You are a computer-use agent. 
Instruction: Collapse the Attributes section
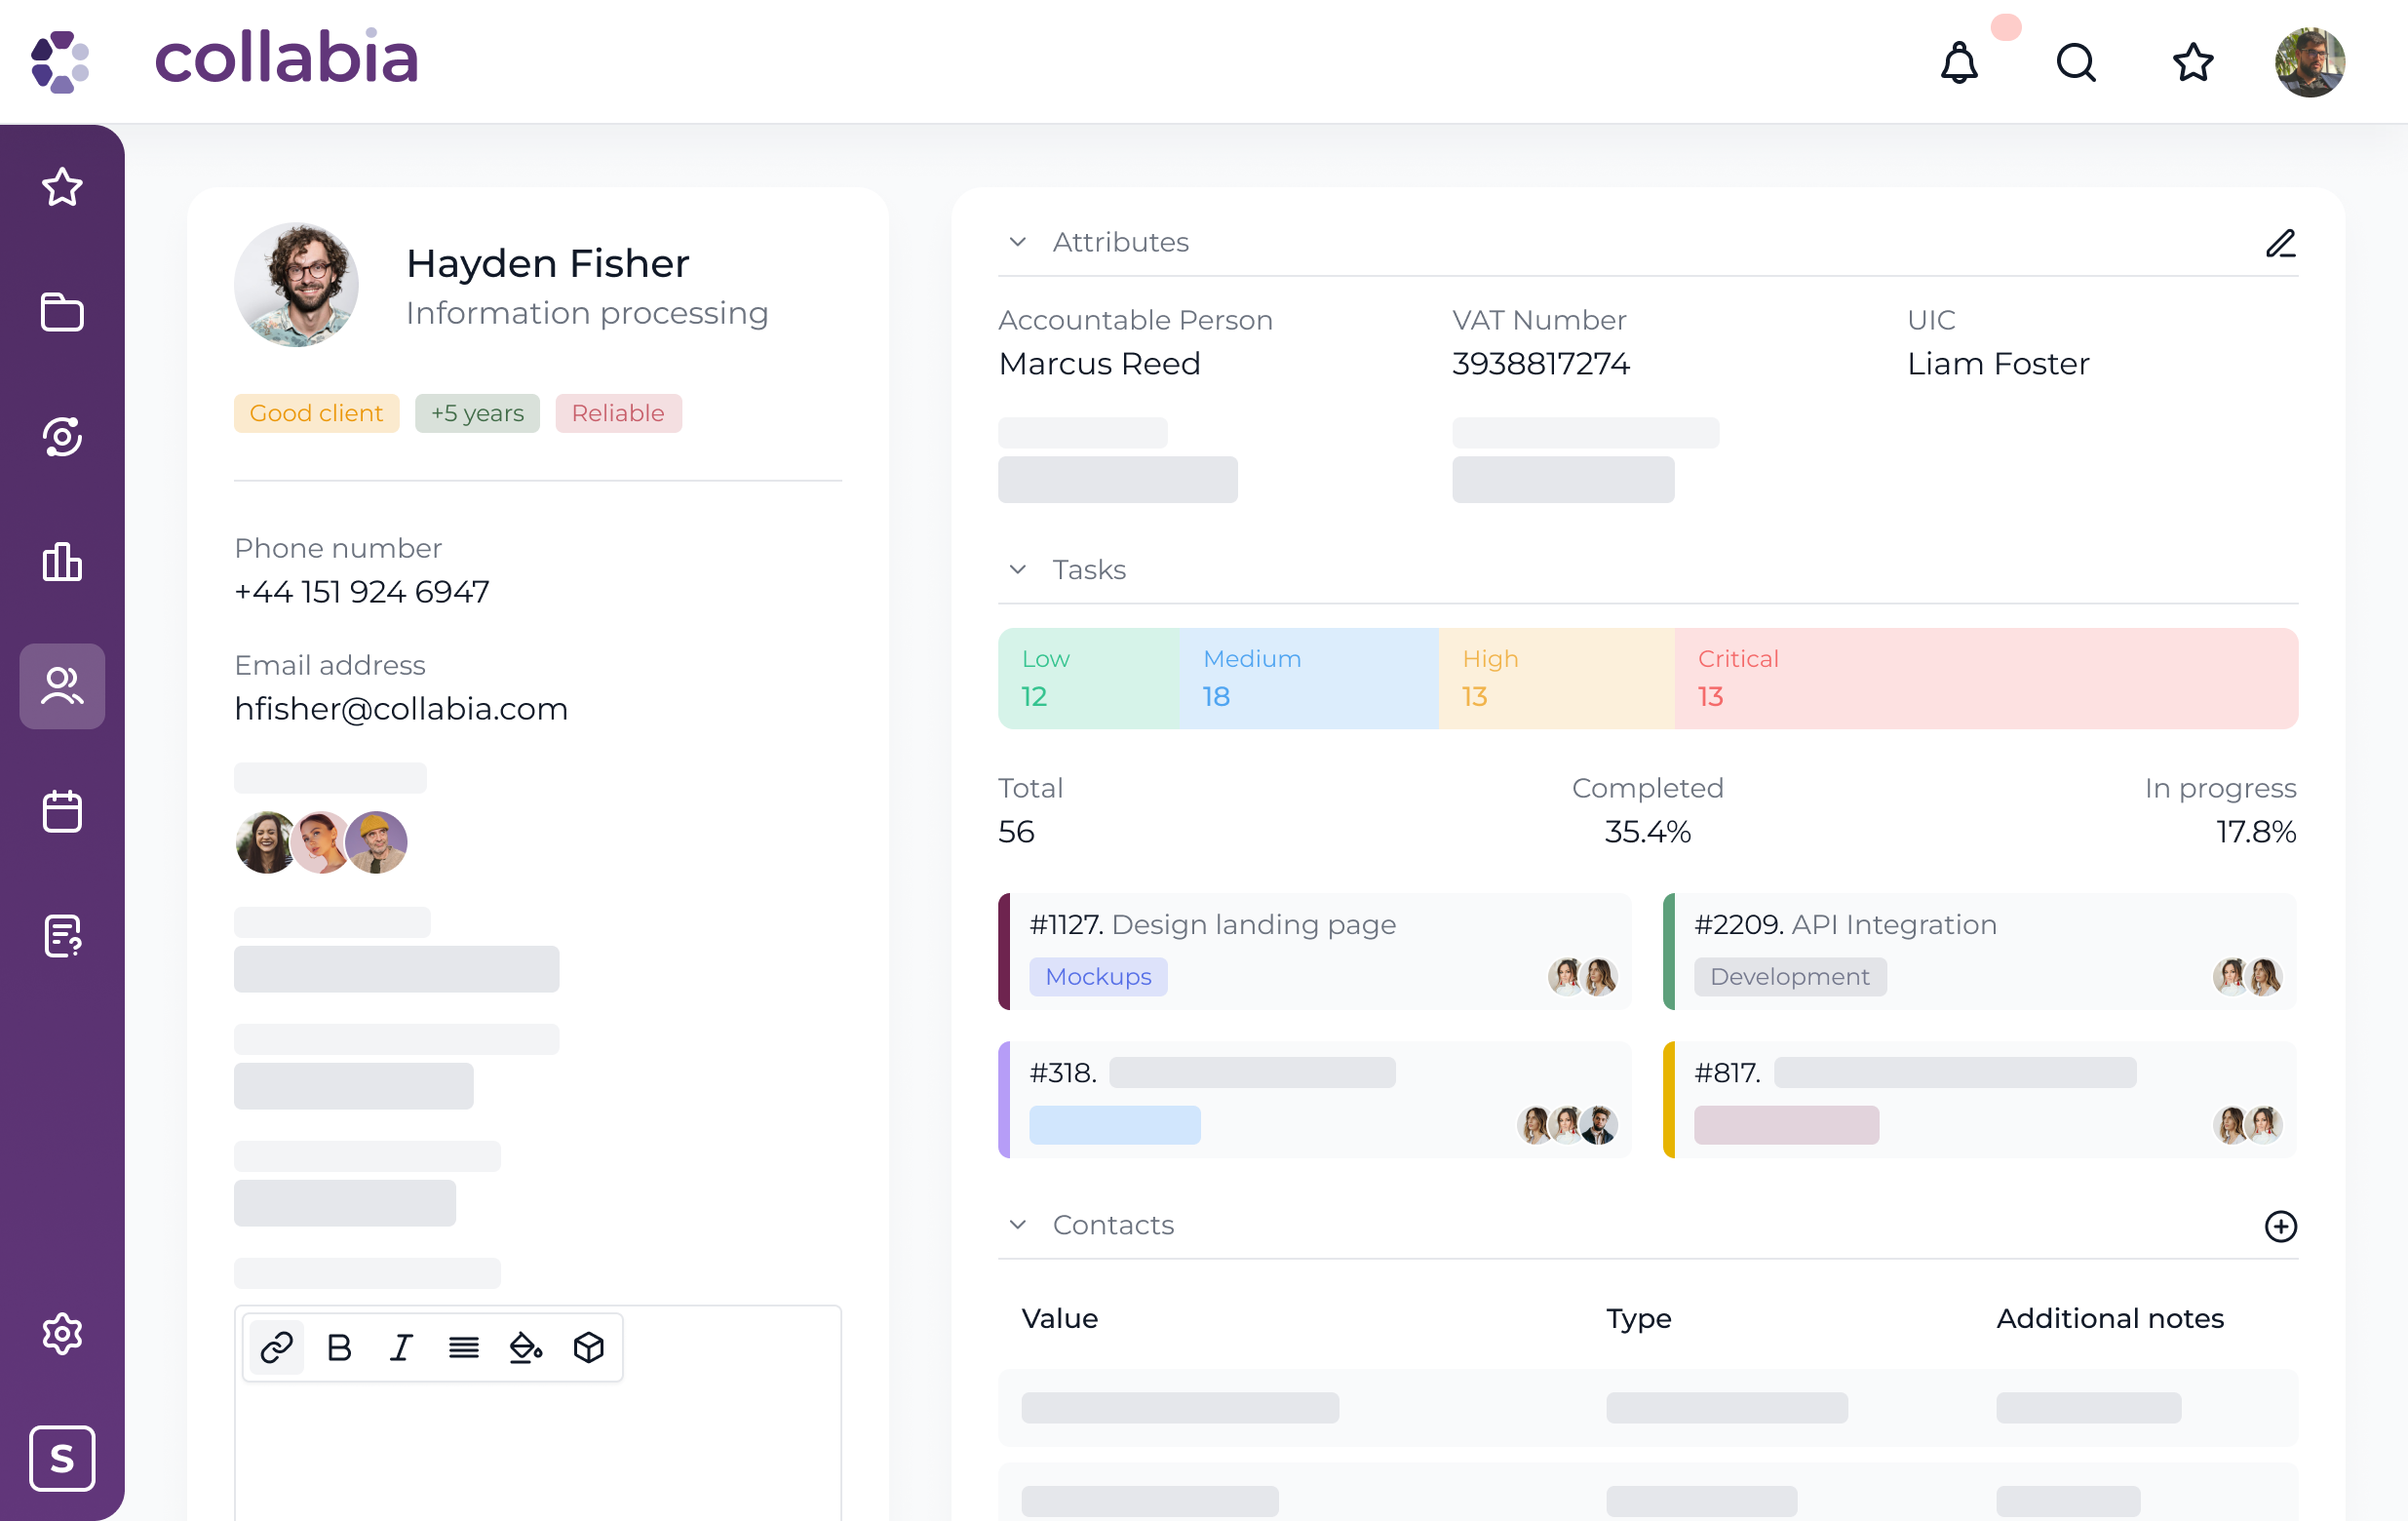[x=1018, y=241]
